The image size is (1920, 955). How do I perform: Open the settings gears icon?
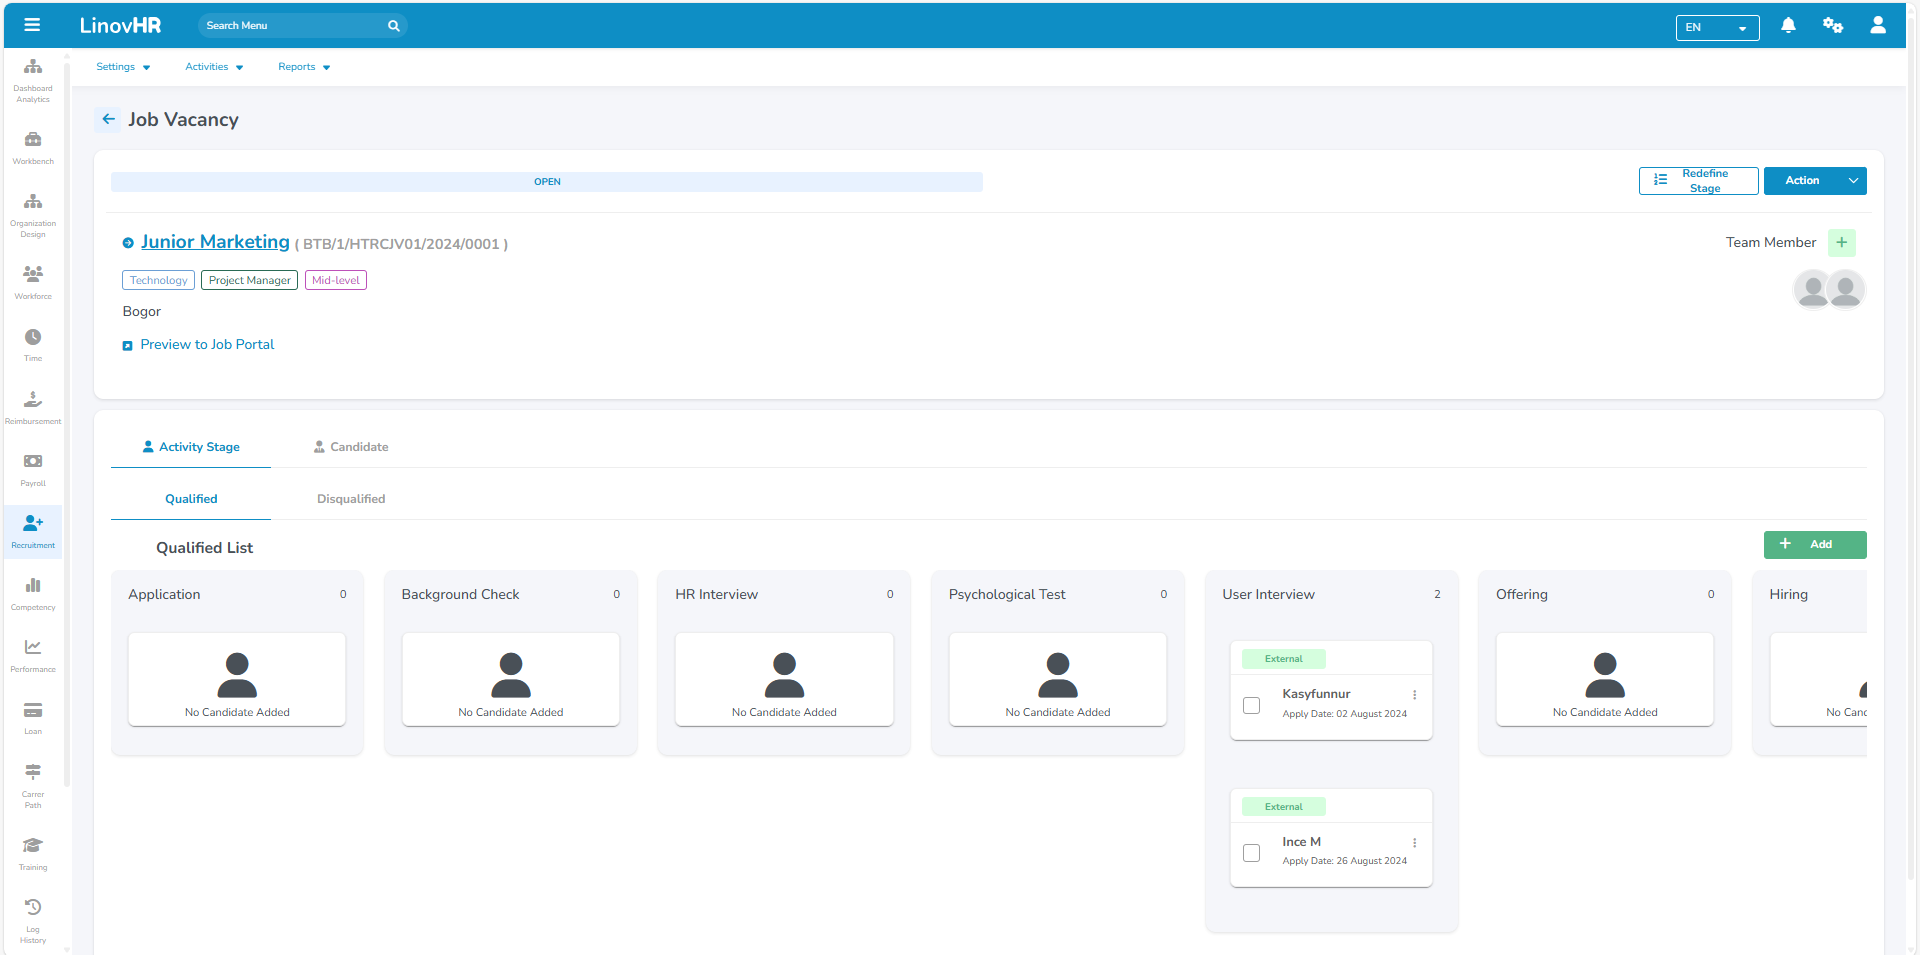(1832, 26)
